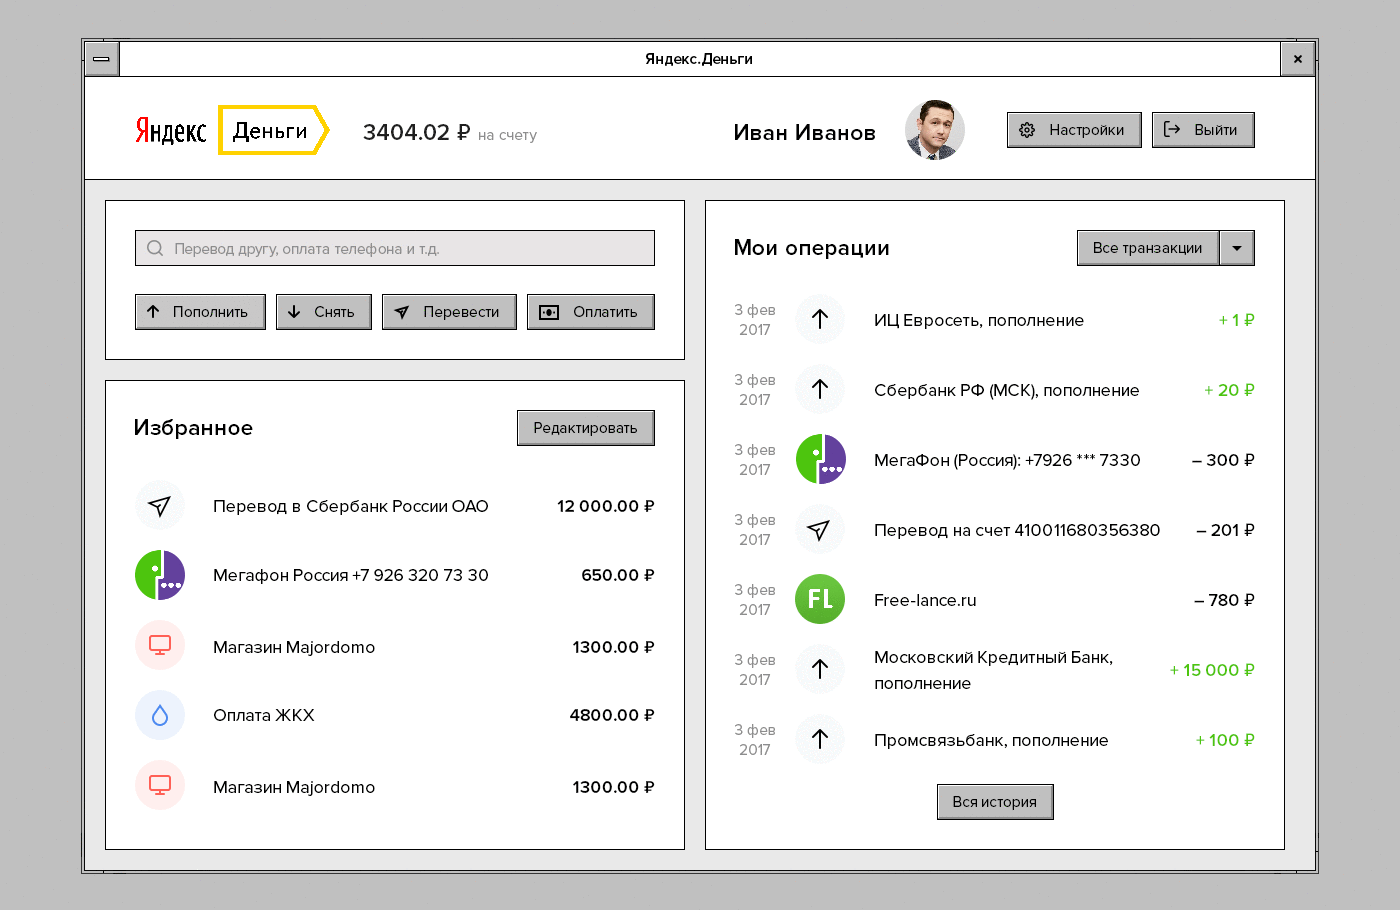Click the balance 3404.02 ₽
This screenshot has width=1400, height=910.
pyautogui.click(x=416, y=132)
